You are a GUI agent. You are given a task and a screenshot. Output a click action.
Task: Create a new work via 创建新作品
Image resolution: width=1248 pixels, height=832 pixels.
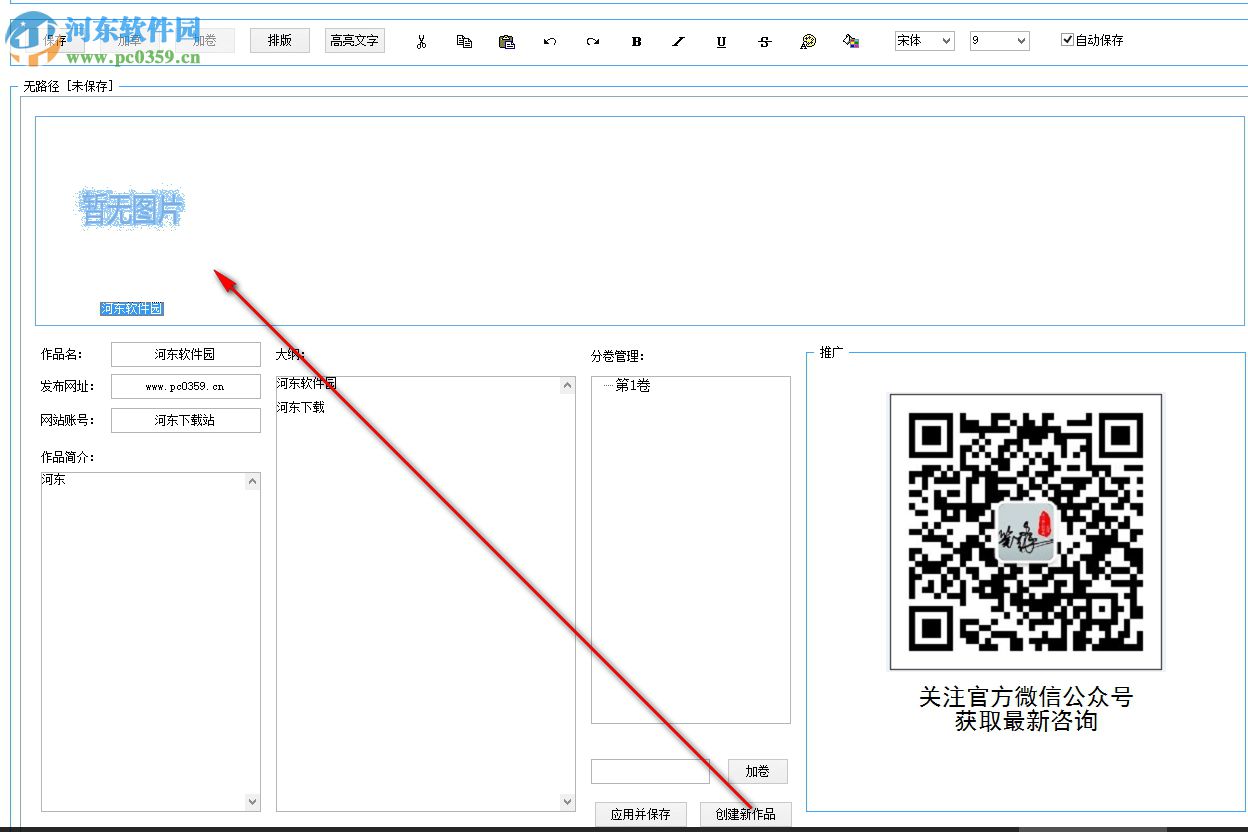745,814
